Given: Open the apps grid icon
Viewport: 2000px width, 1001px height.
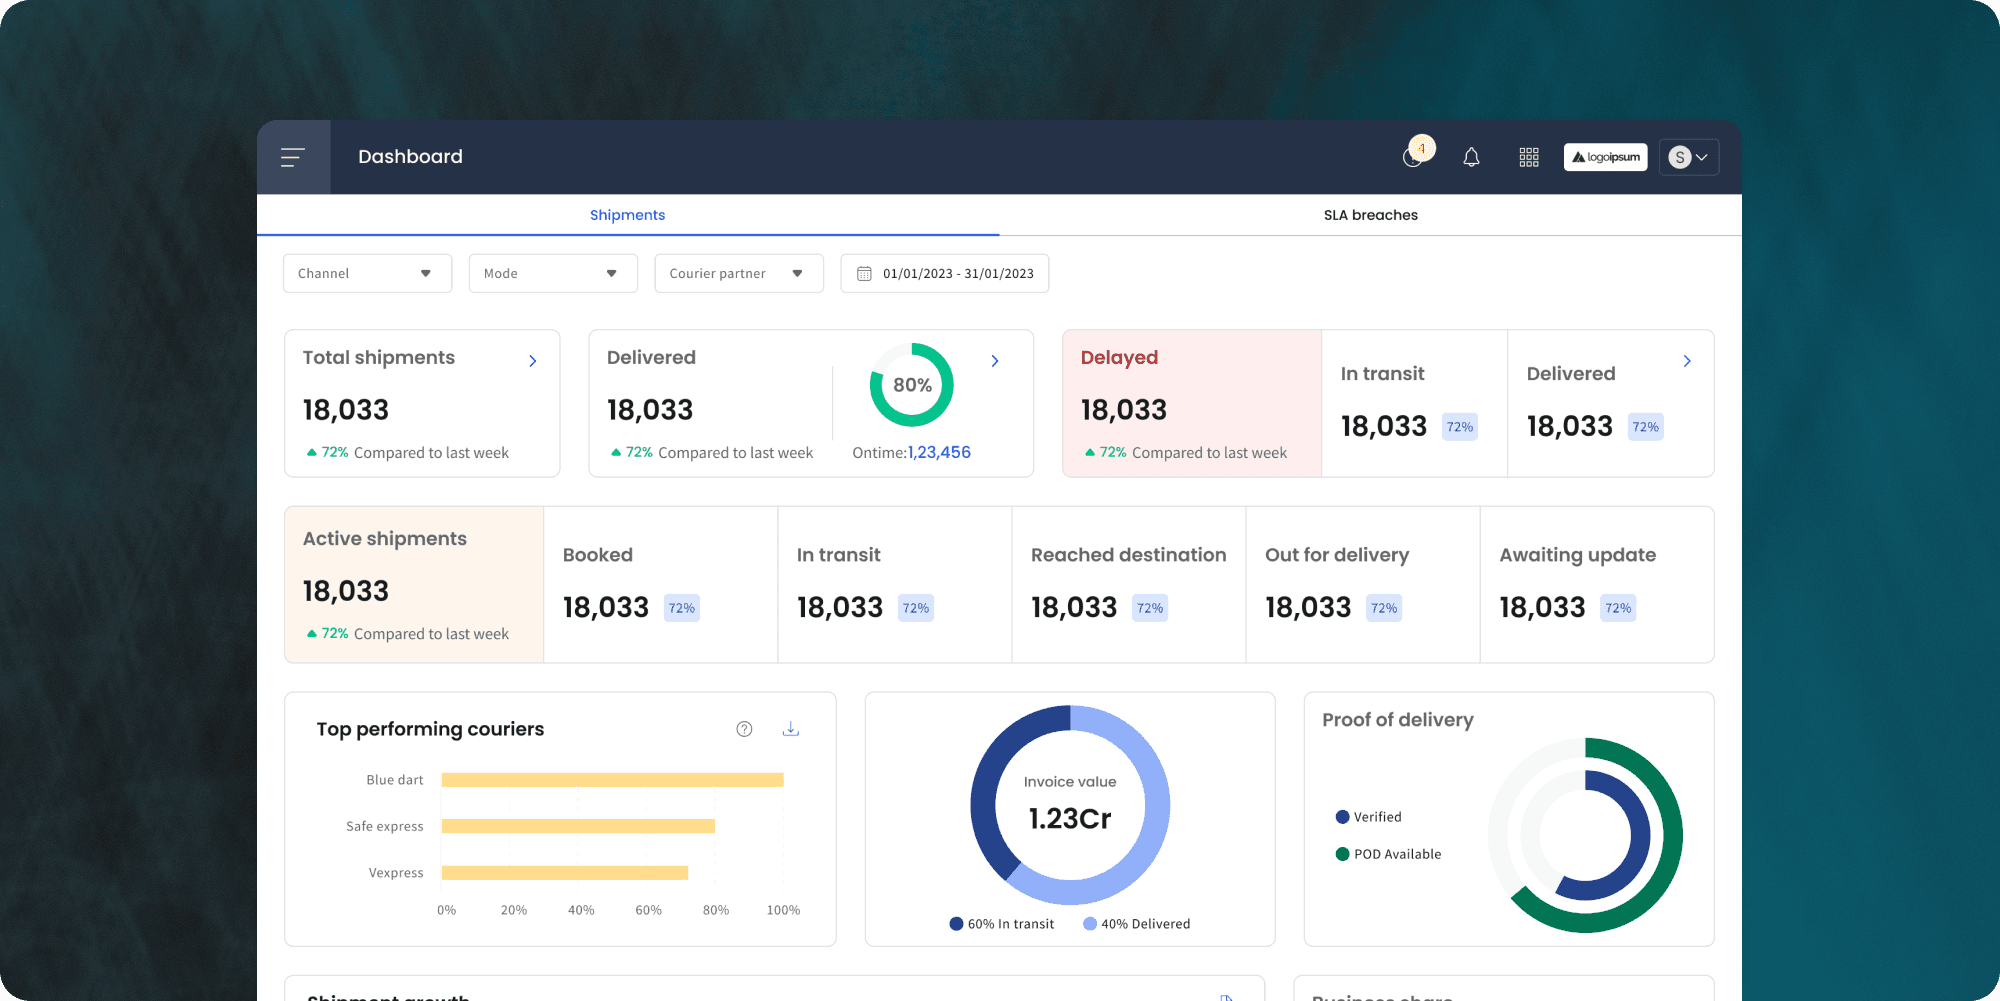Looking at the screenshot, I should 1529,157.
